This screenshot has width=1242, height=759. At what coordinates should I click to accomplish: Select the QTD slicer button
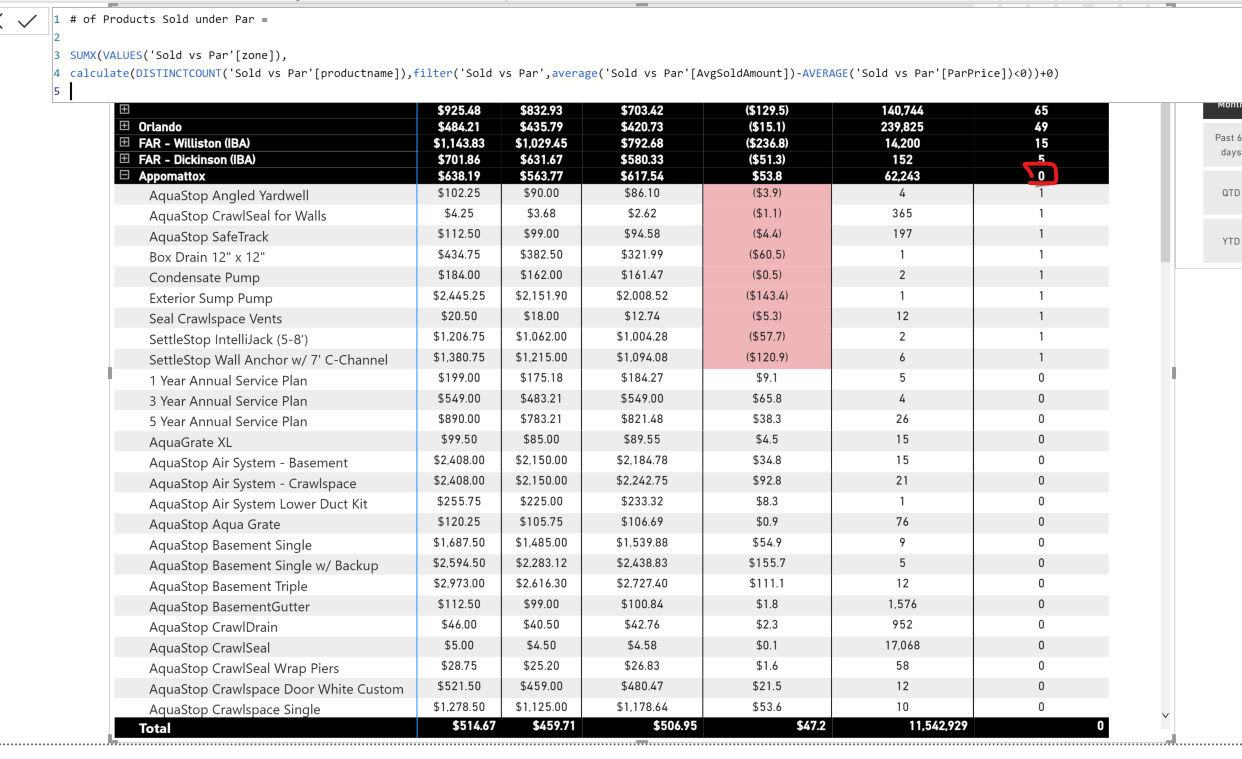pyautogui.click(x=1222, y=193)
